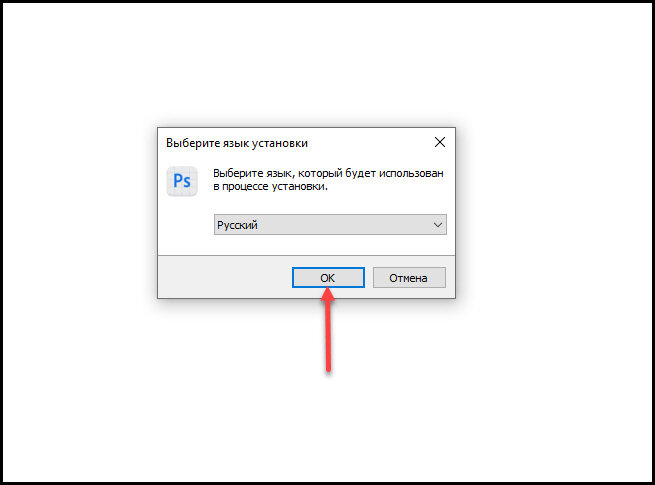Click the dialog title Выберите язык установки
This screenshot has width=655, height=485.
237,143
